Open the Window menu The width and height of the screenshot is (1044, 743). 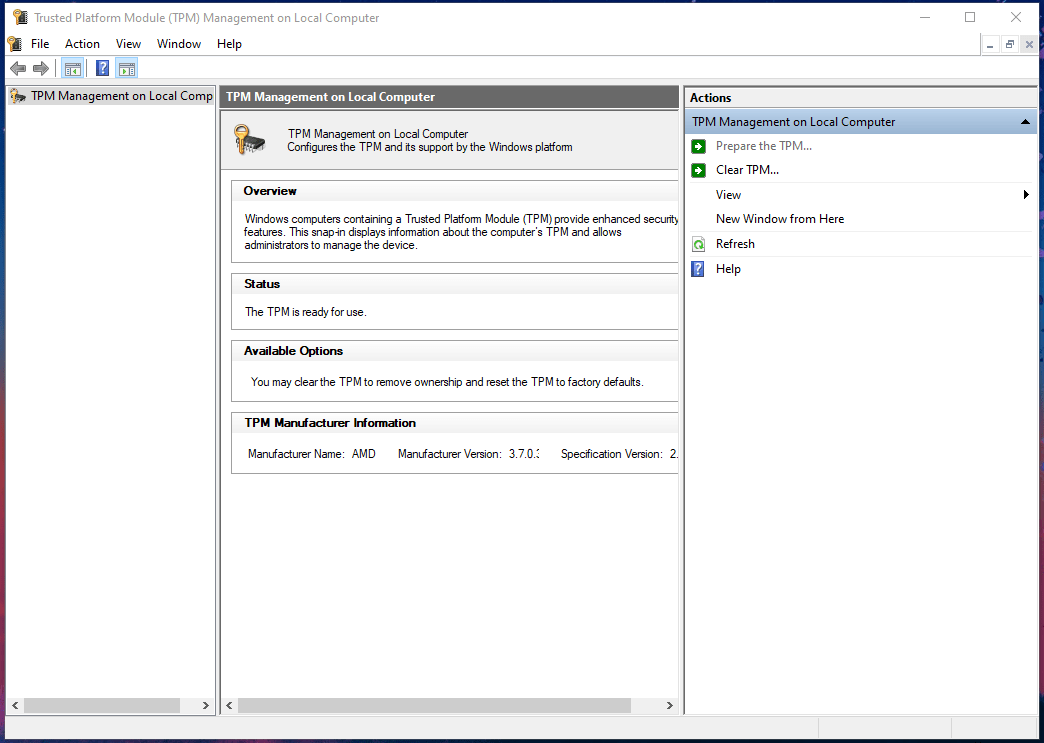pyautogui.click(x=178, y=43)
